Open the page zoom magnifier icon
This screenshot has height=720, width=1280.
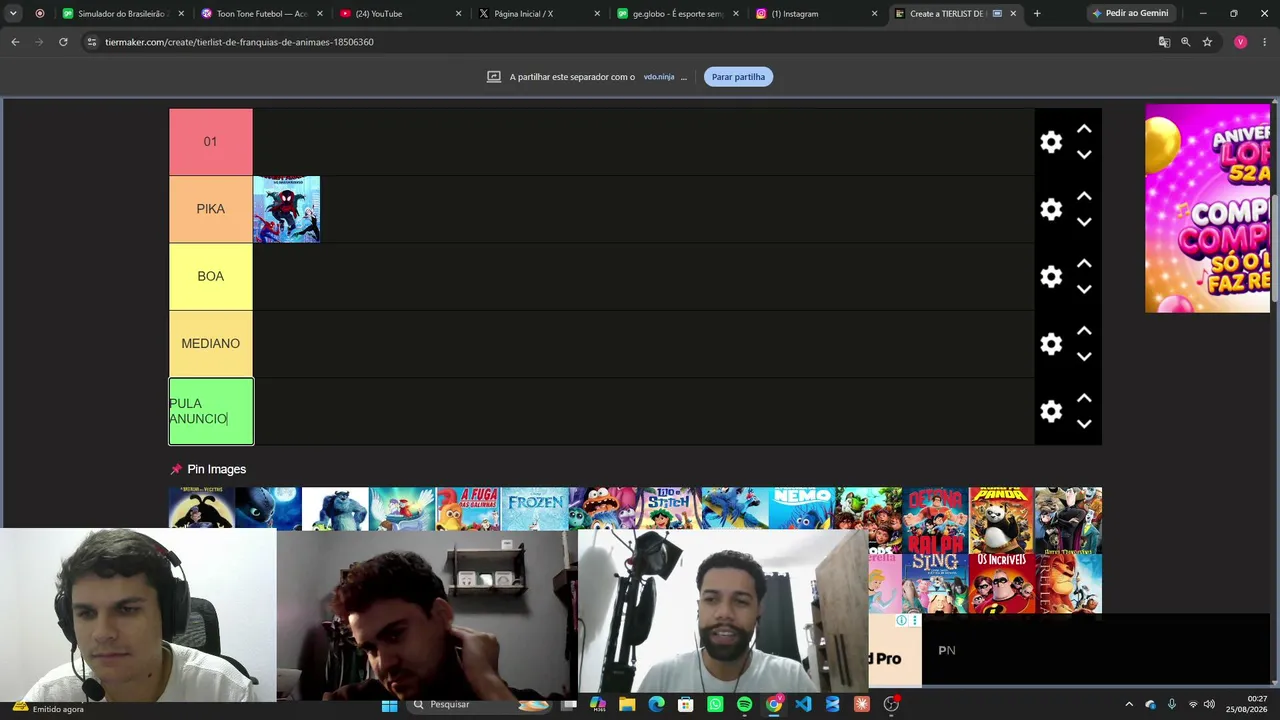(x=1185, y=42)
